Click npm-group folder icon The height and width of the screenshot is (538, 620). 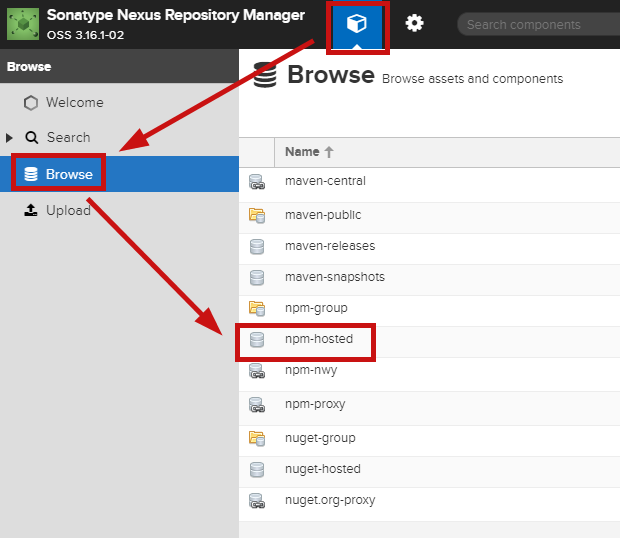pos(257,309)
